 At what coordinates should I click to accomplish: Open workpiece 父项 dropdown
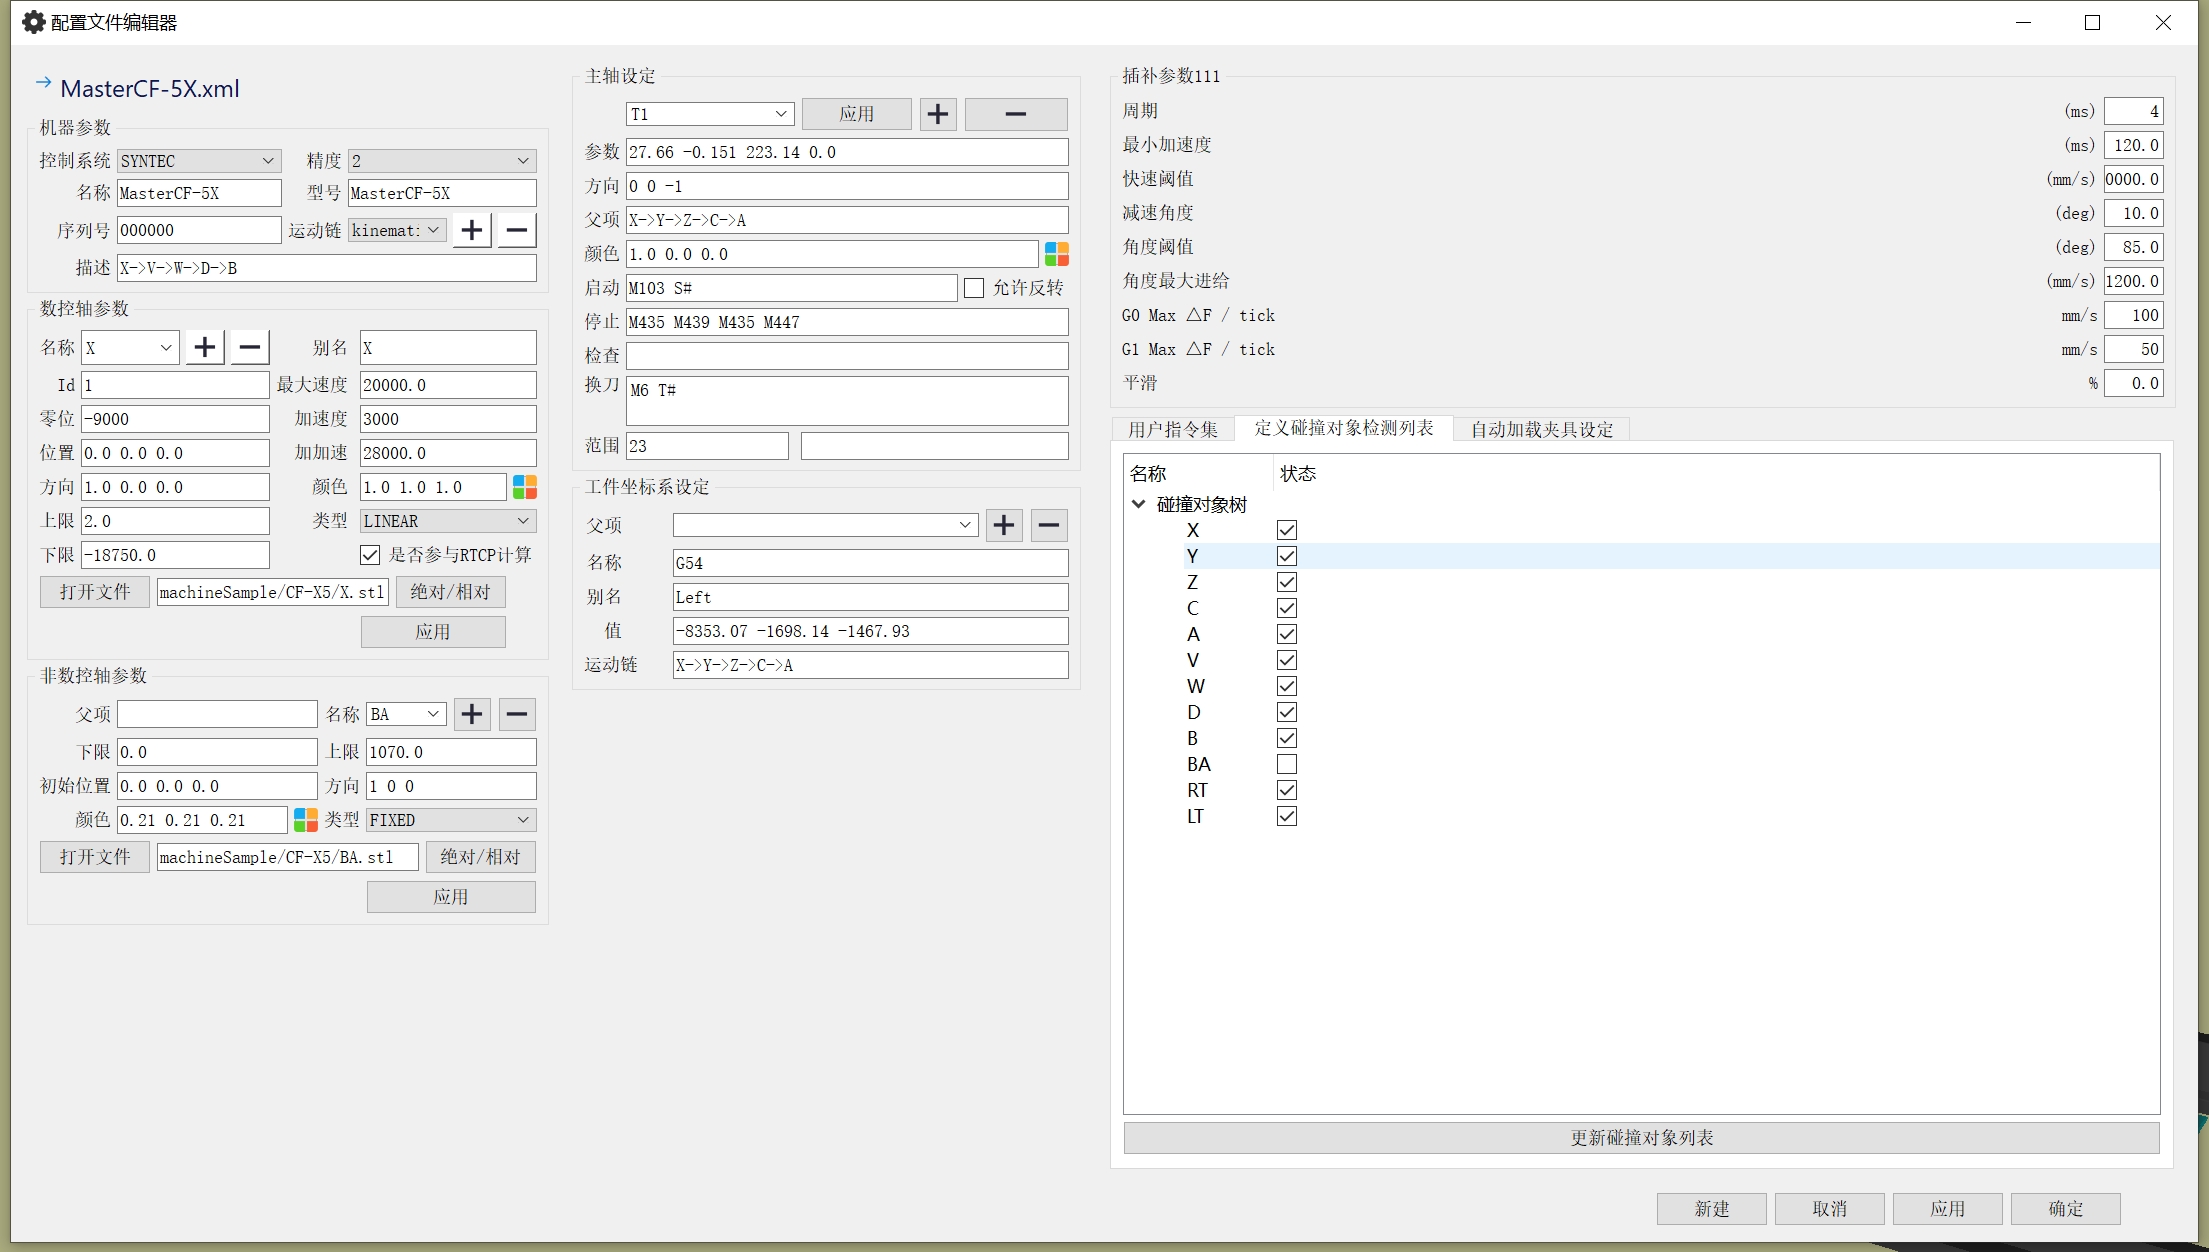(x=825, y=525)
